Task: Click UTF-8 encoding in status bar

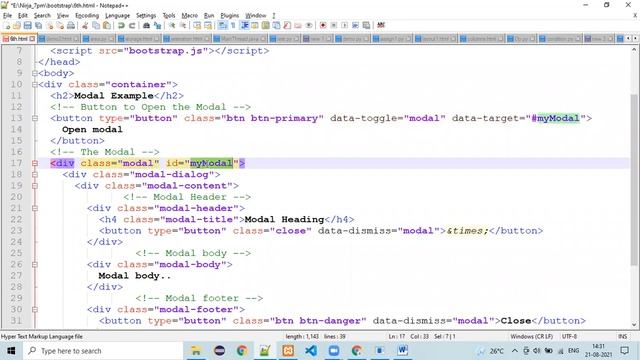Action: pyautogui.click(x=569, y=337)
